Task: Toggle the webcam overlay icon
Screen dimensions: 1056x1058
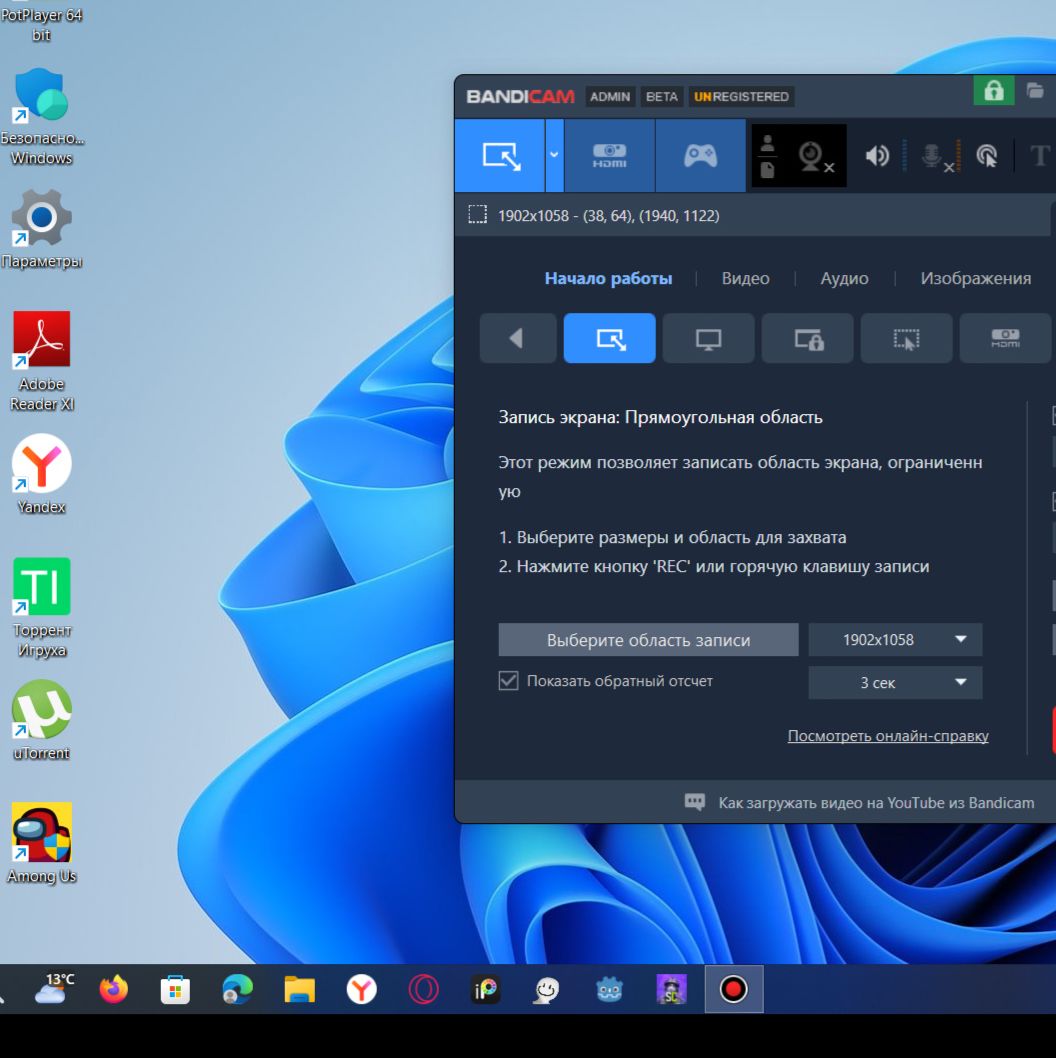Action: 815,157
